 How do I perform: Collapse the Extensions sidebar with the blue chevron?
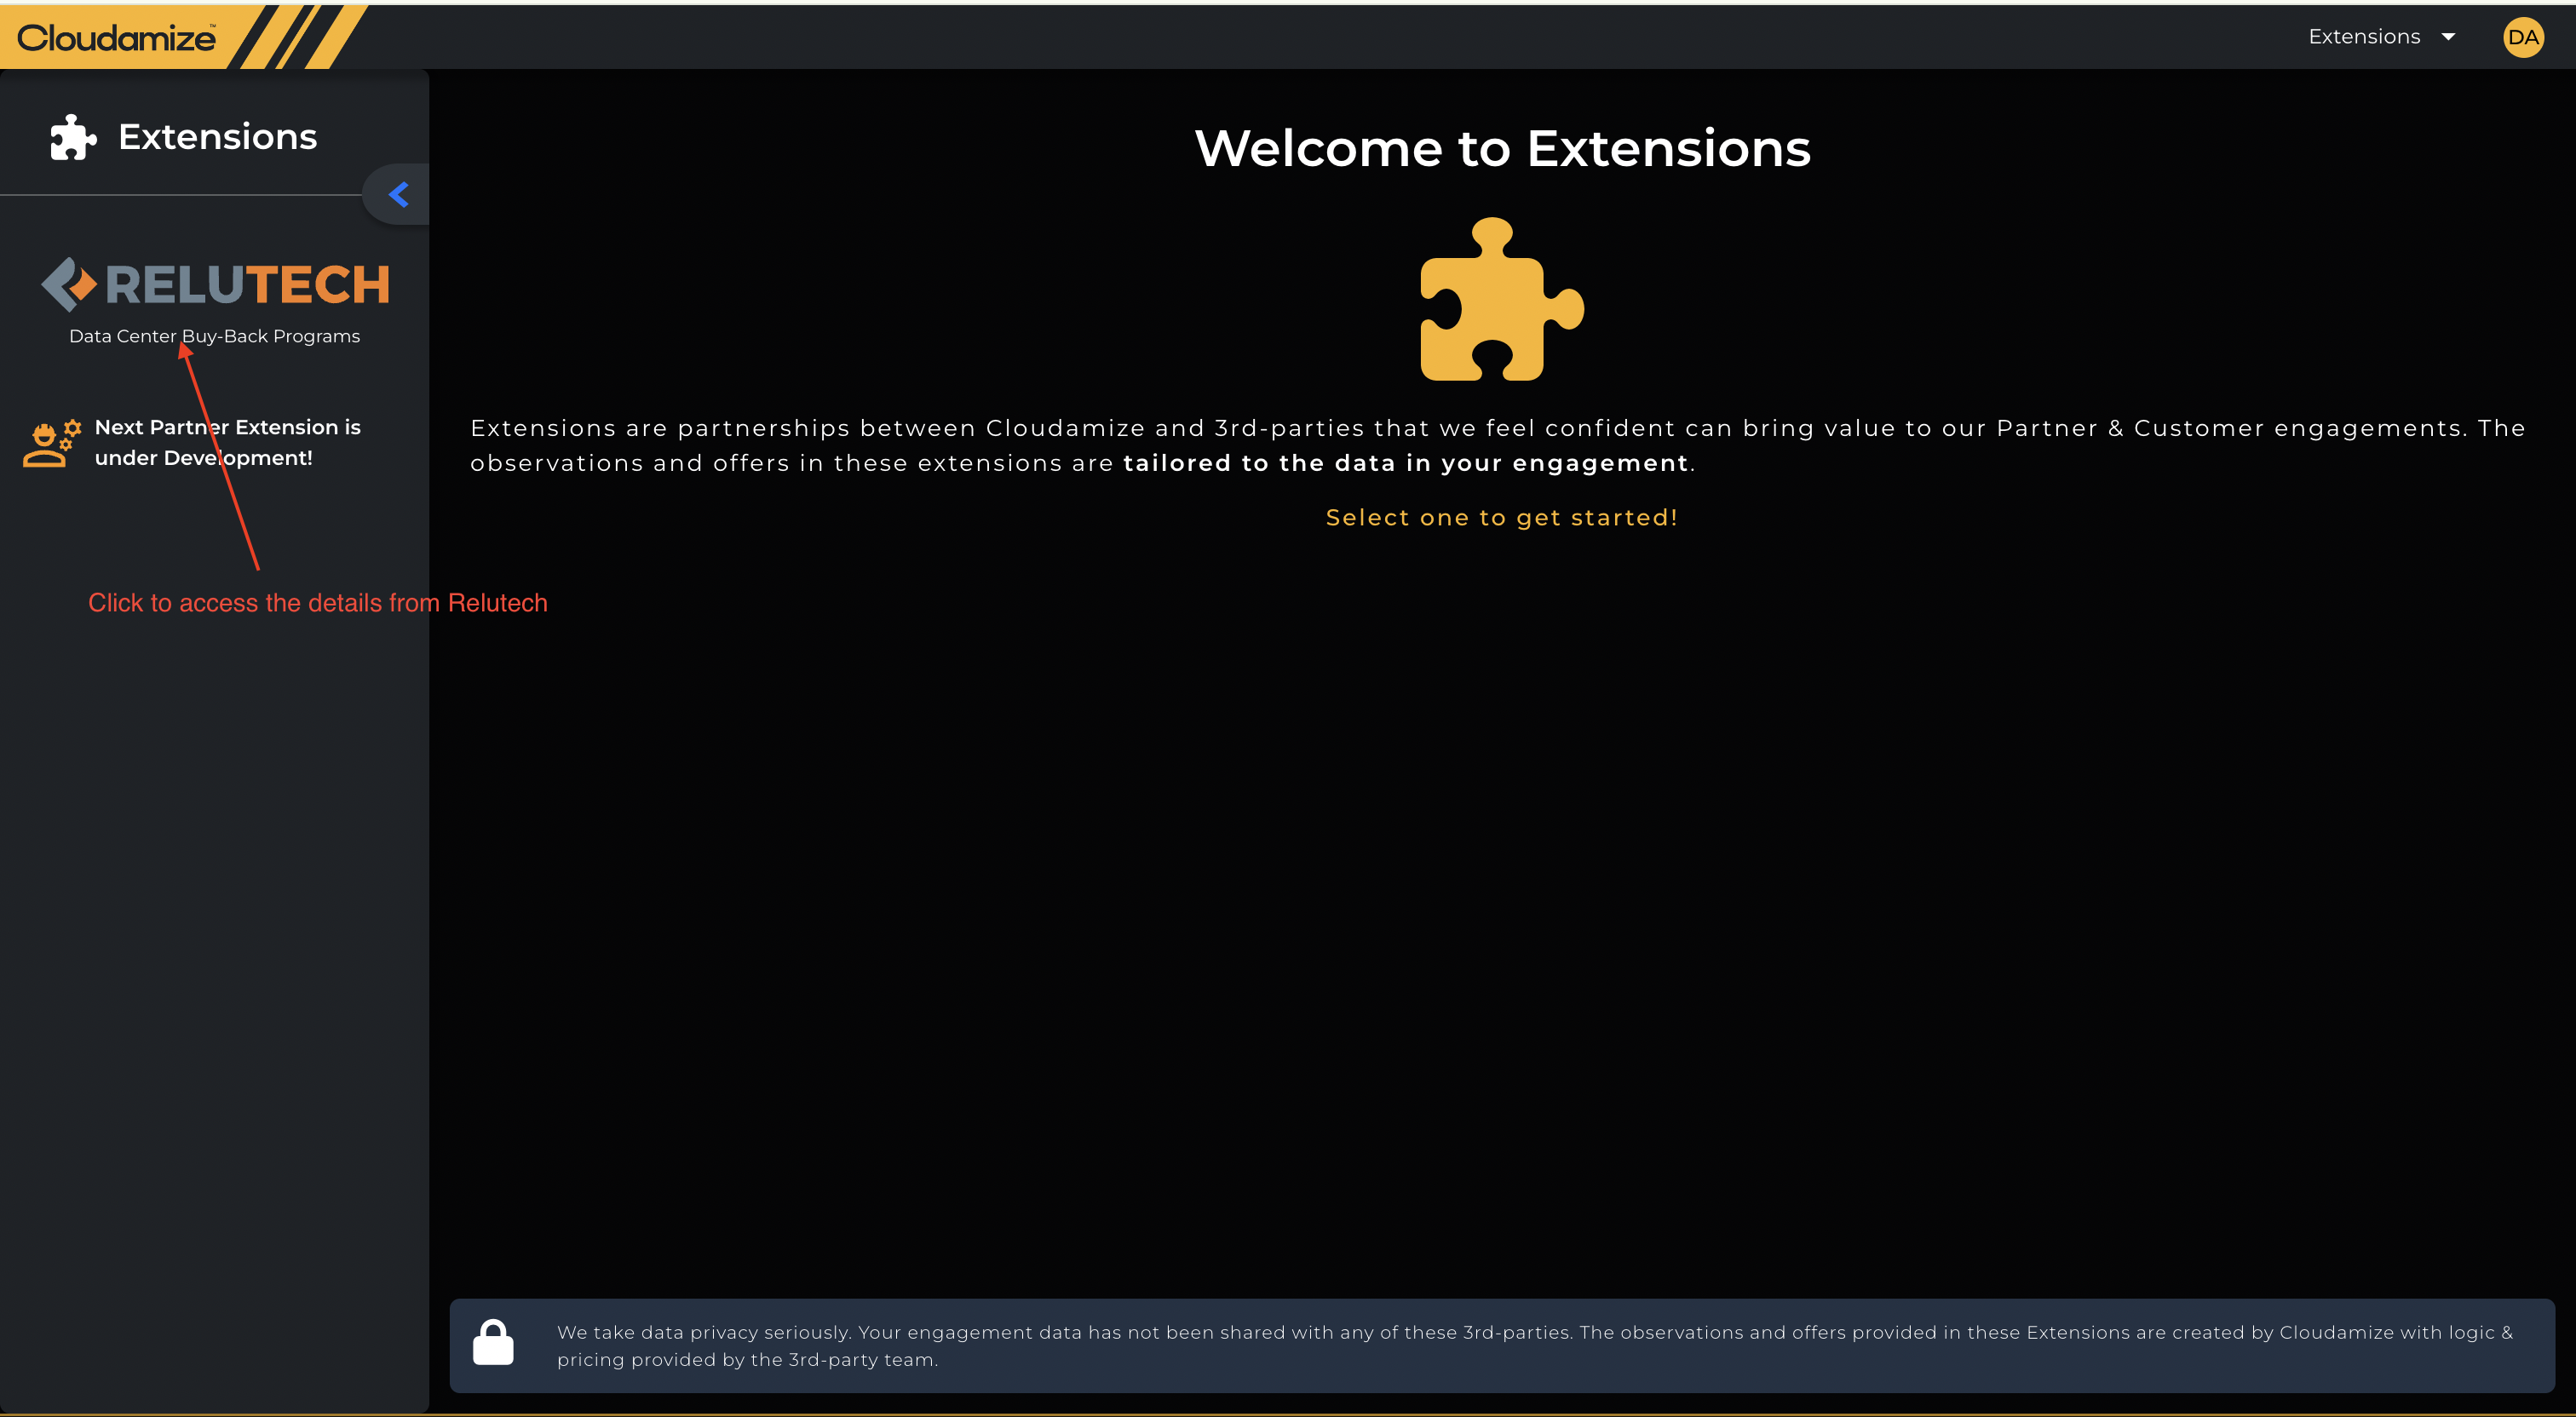(397, 194)
